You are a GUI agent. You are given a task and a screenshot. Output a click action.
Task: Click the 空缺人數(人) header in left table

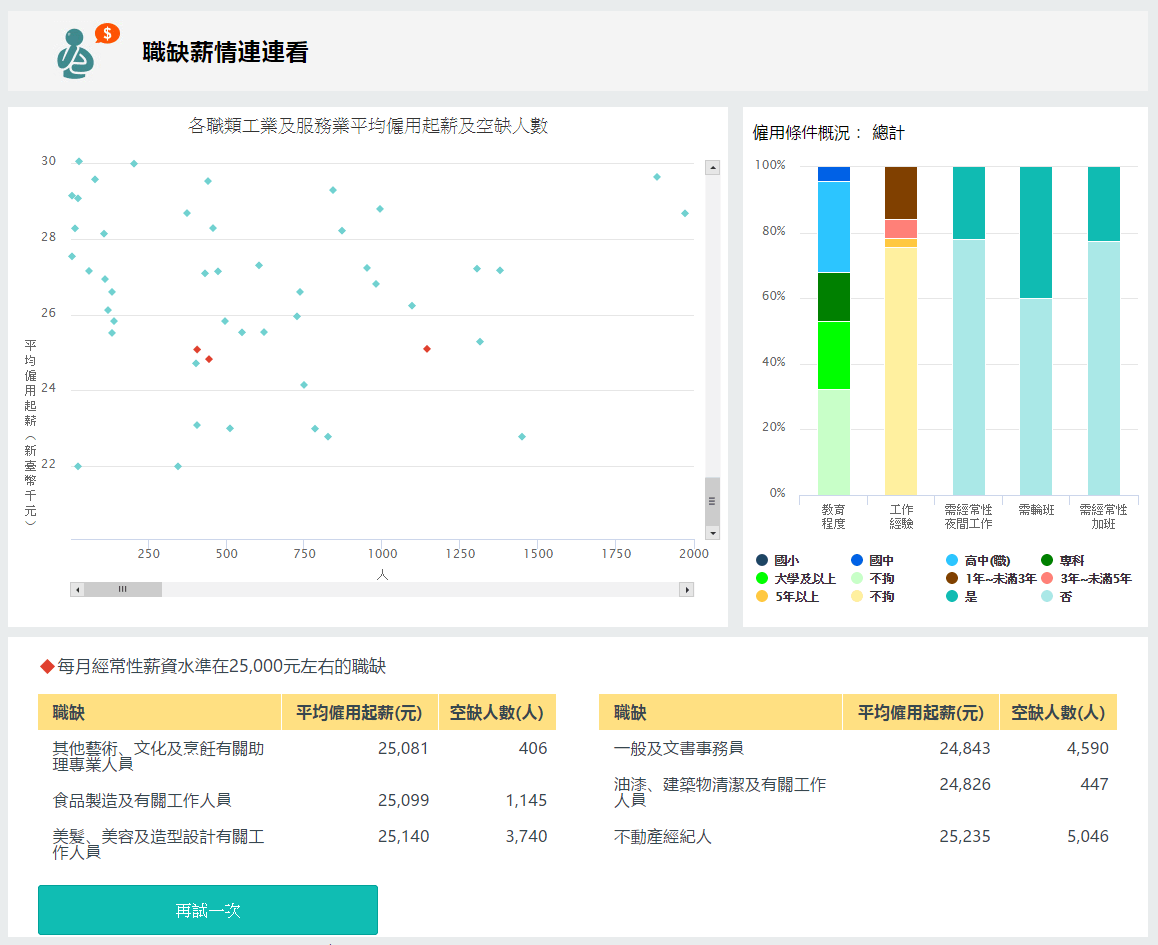pos(496,712)
